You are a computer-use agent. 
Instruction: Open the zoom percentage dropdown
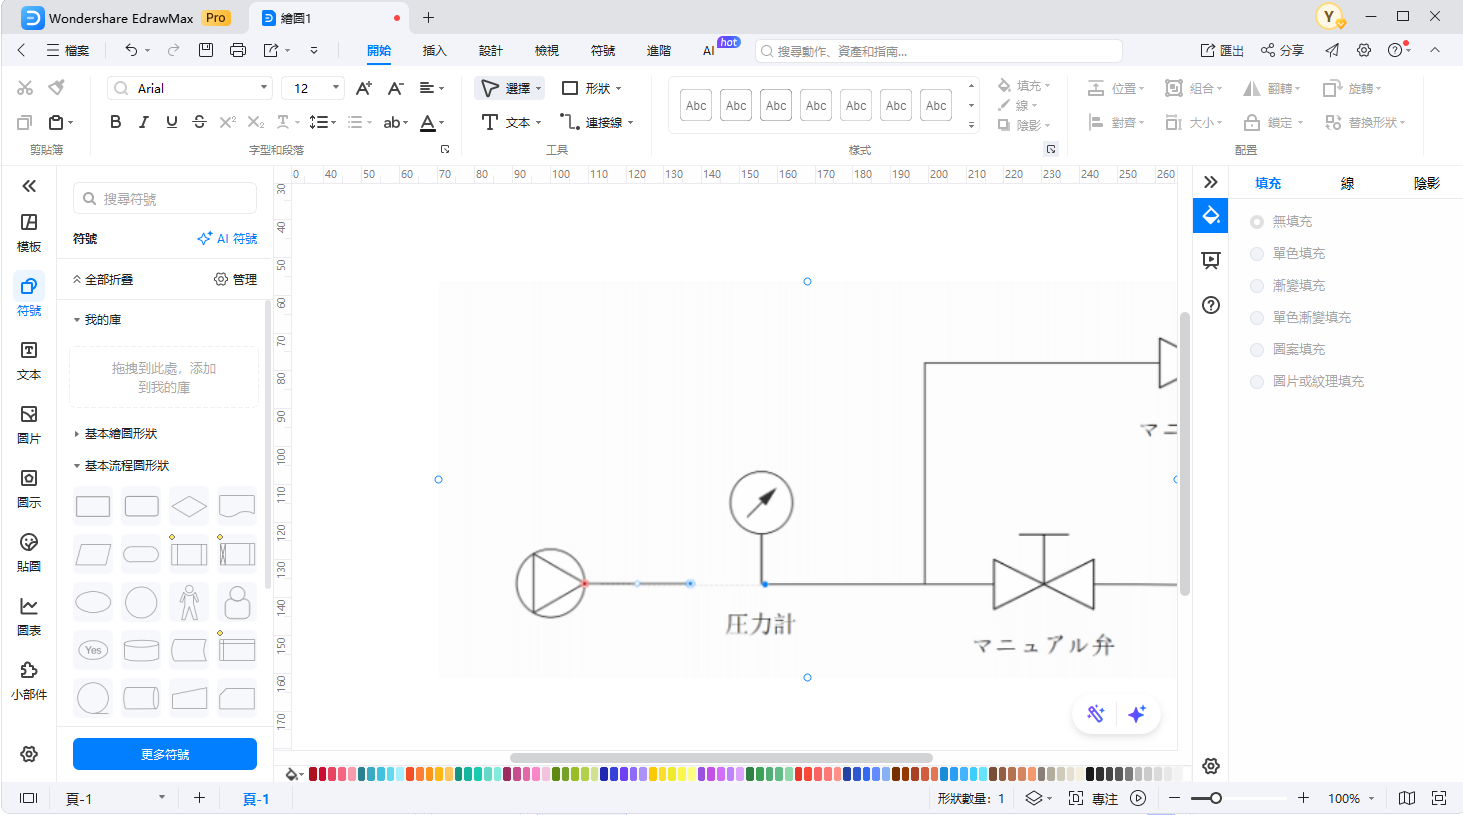[x=1351, y=798]
